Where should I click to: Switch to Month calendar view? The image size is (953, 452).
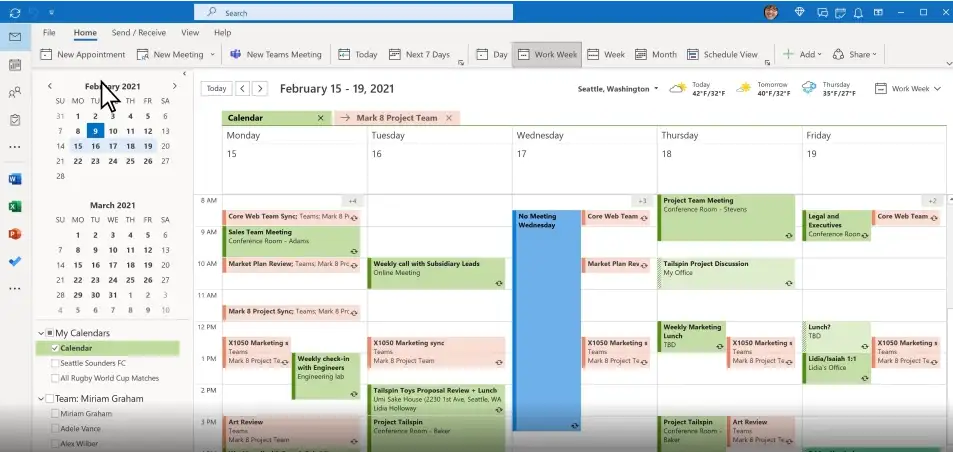click(656, 55)
